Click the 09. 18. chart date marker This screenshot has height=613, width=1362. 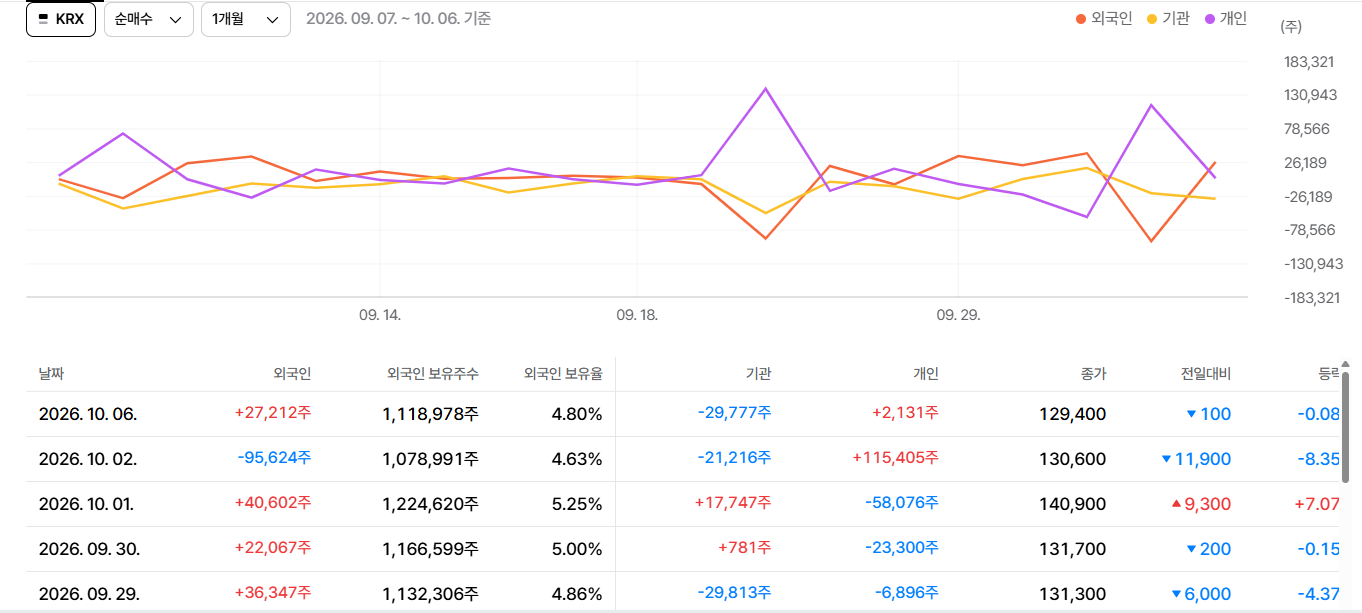tap(637, 314)
